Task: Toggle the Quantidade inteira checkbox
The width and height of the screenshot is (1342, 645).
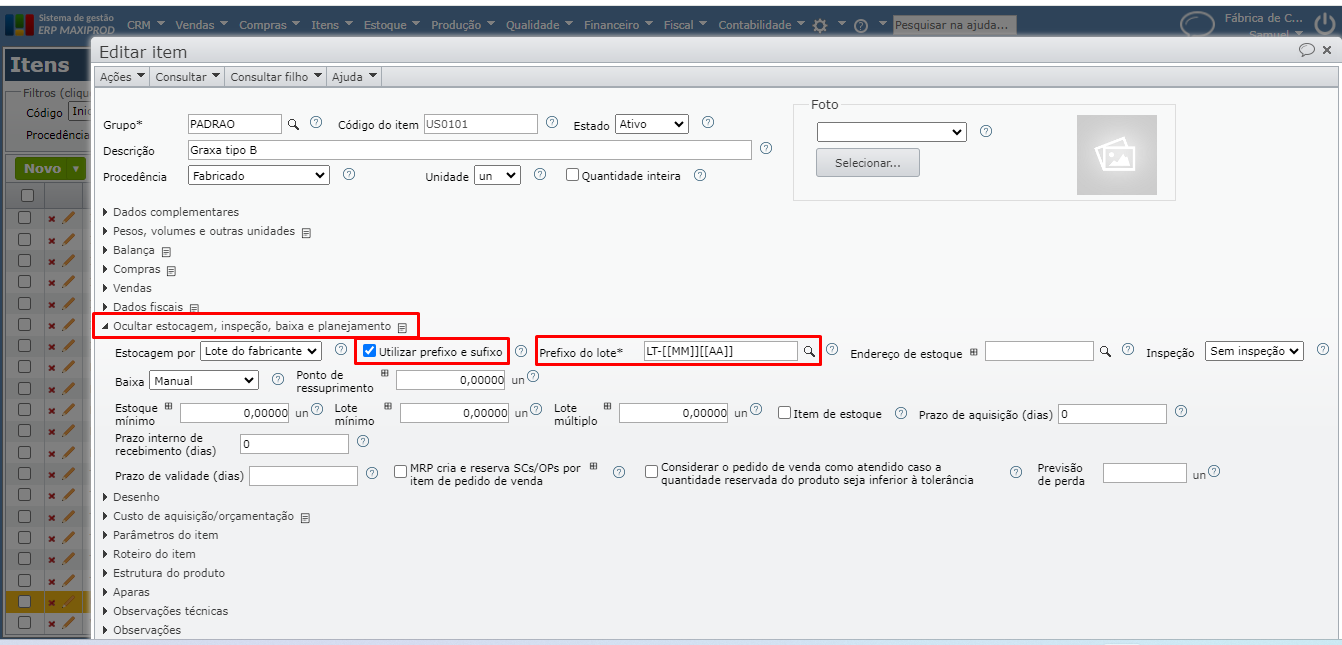Action: 572,175
